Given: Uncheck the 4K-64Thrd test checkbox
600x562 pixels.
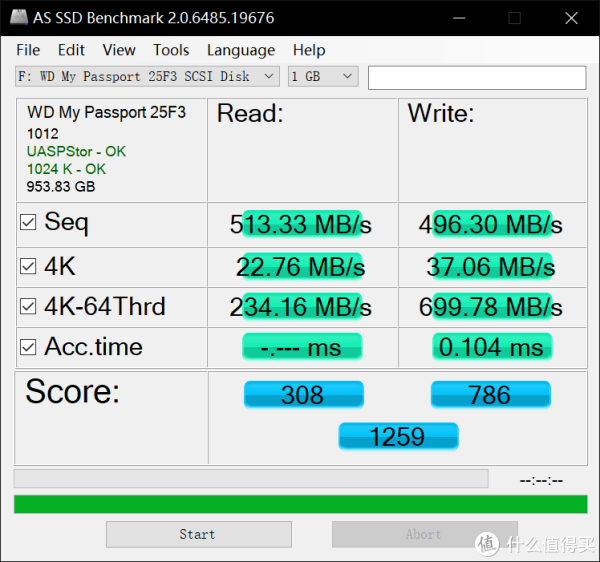Looking at the screenshot, I should click(x=28, y=306).
